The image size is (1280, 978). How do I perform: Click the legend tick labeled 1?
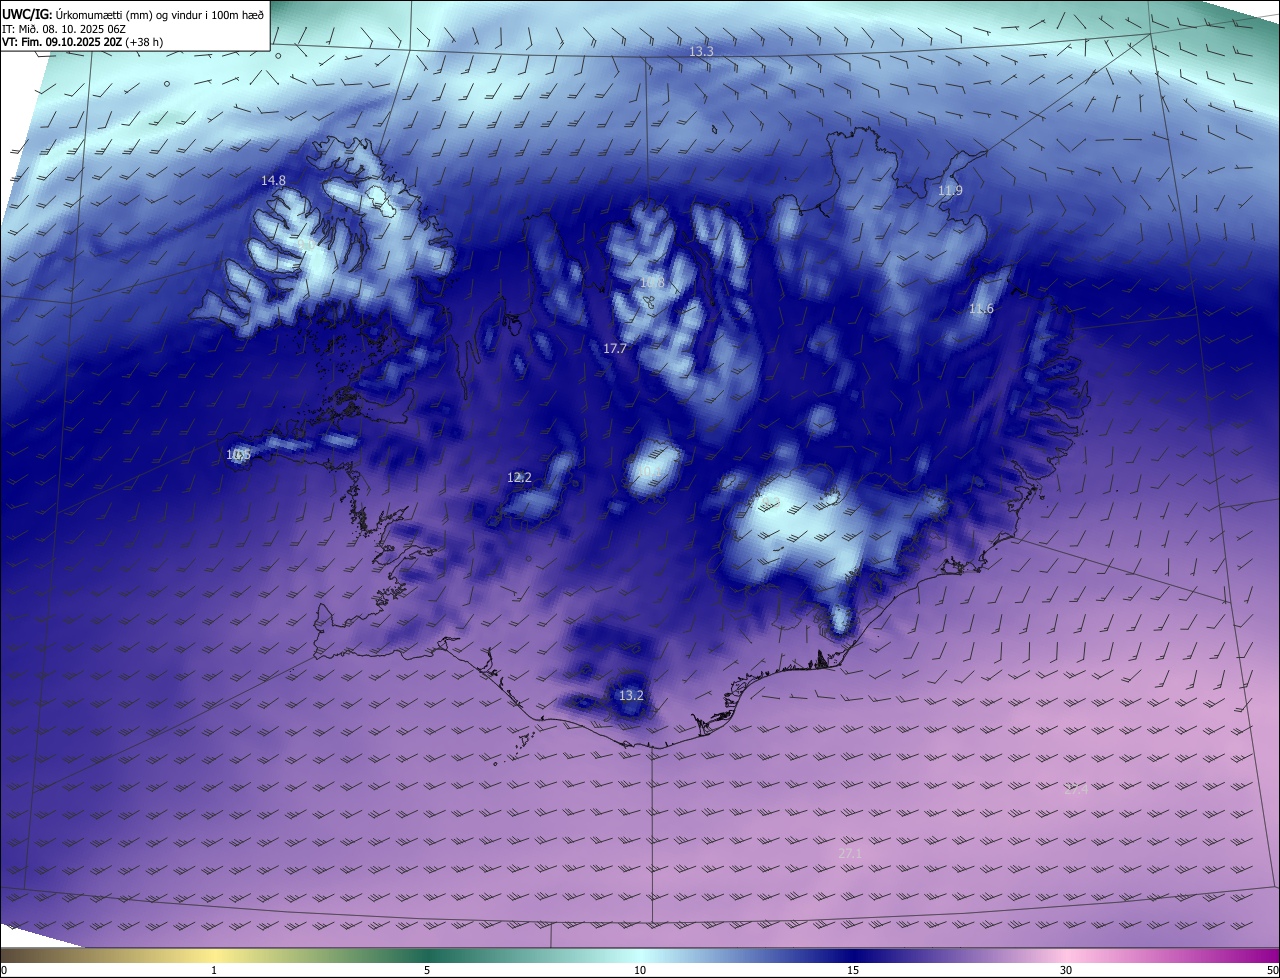pos(214,970)
